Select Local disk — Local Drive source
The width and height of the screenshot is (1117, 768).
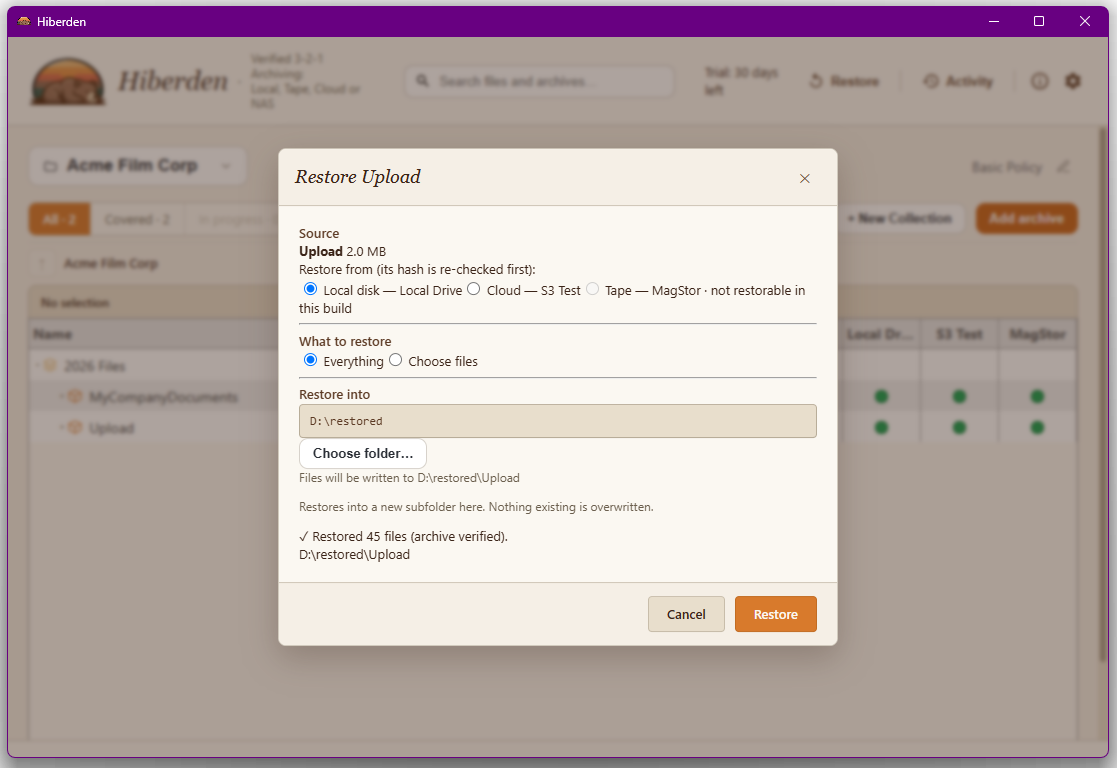coord(311,289)
